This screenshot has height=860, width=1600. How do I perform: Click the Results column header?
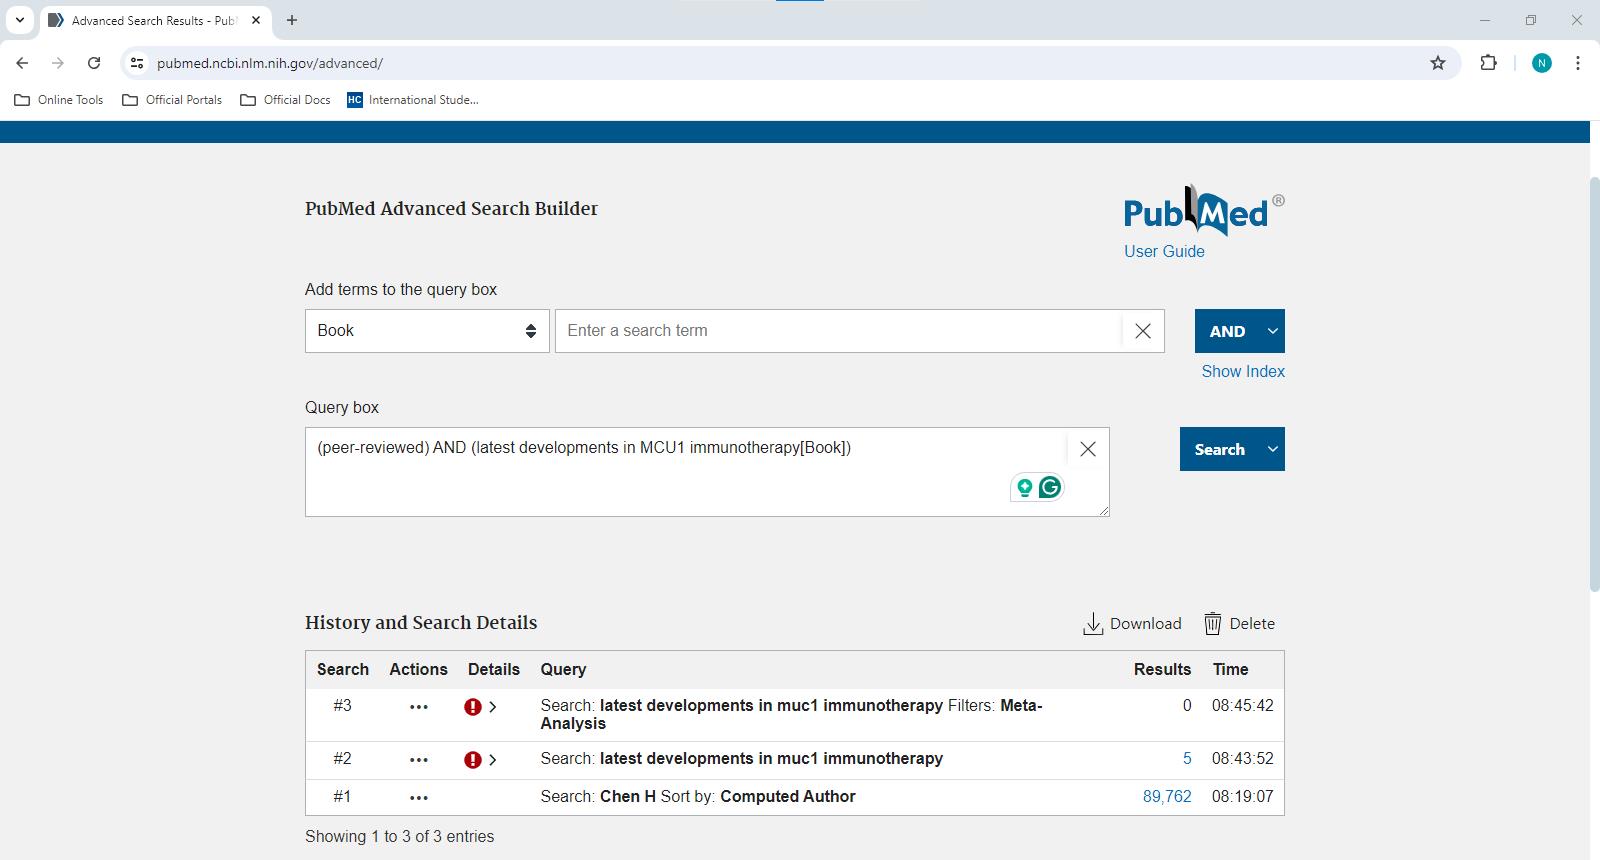(1162, 670)
